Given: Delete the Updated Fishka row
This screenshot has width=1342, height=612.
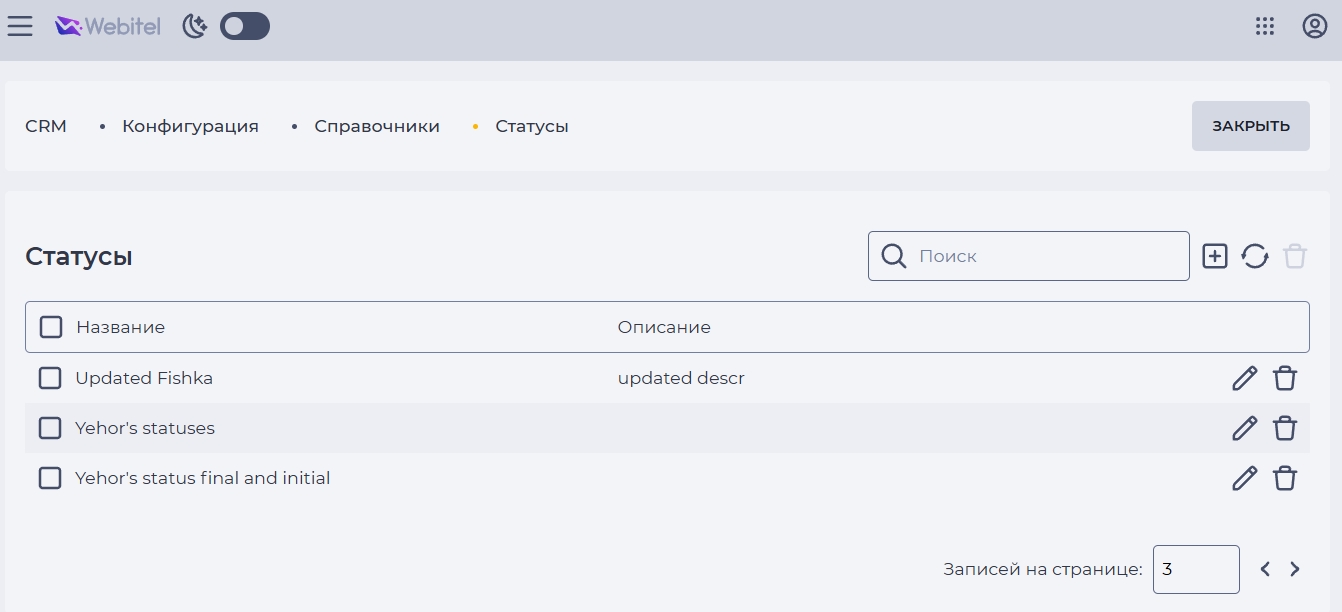Looking at the screenshot, I should [x=1285, y=378].
